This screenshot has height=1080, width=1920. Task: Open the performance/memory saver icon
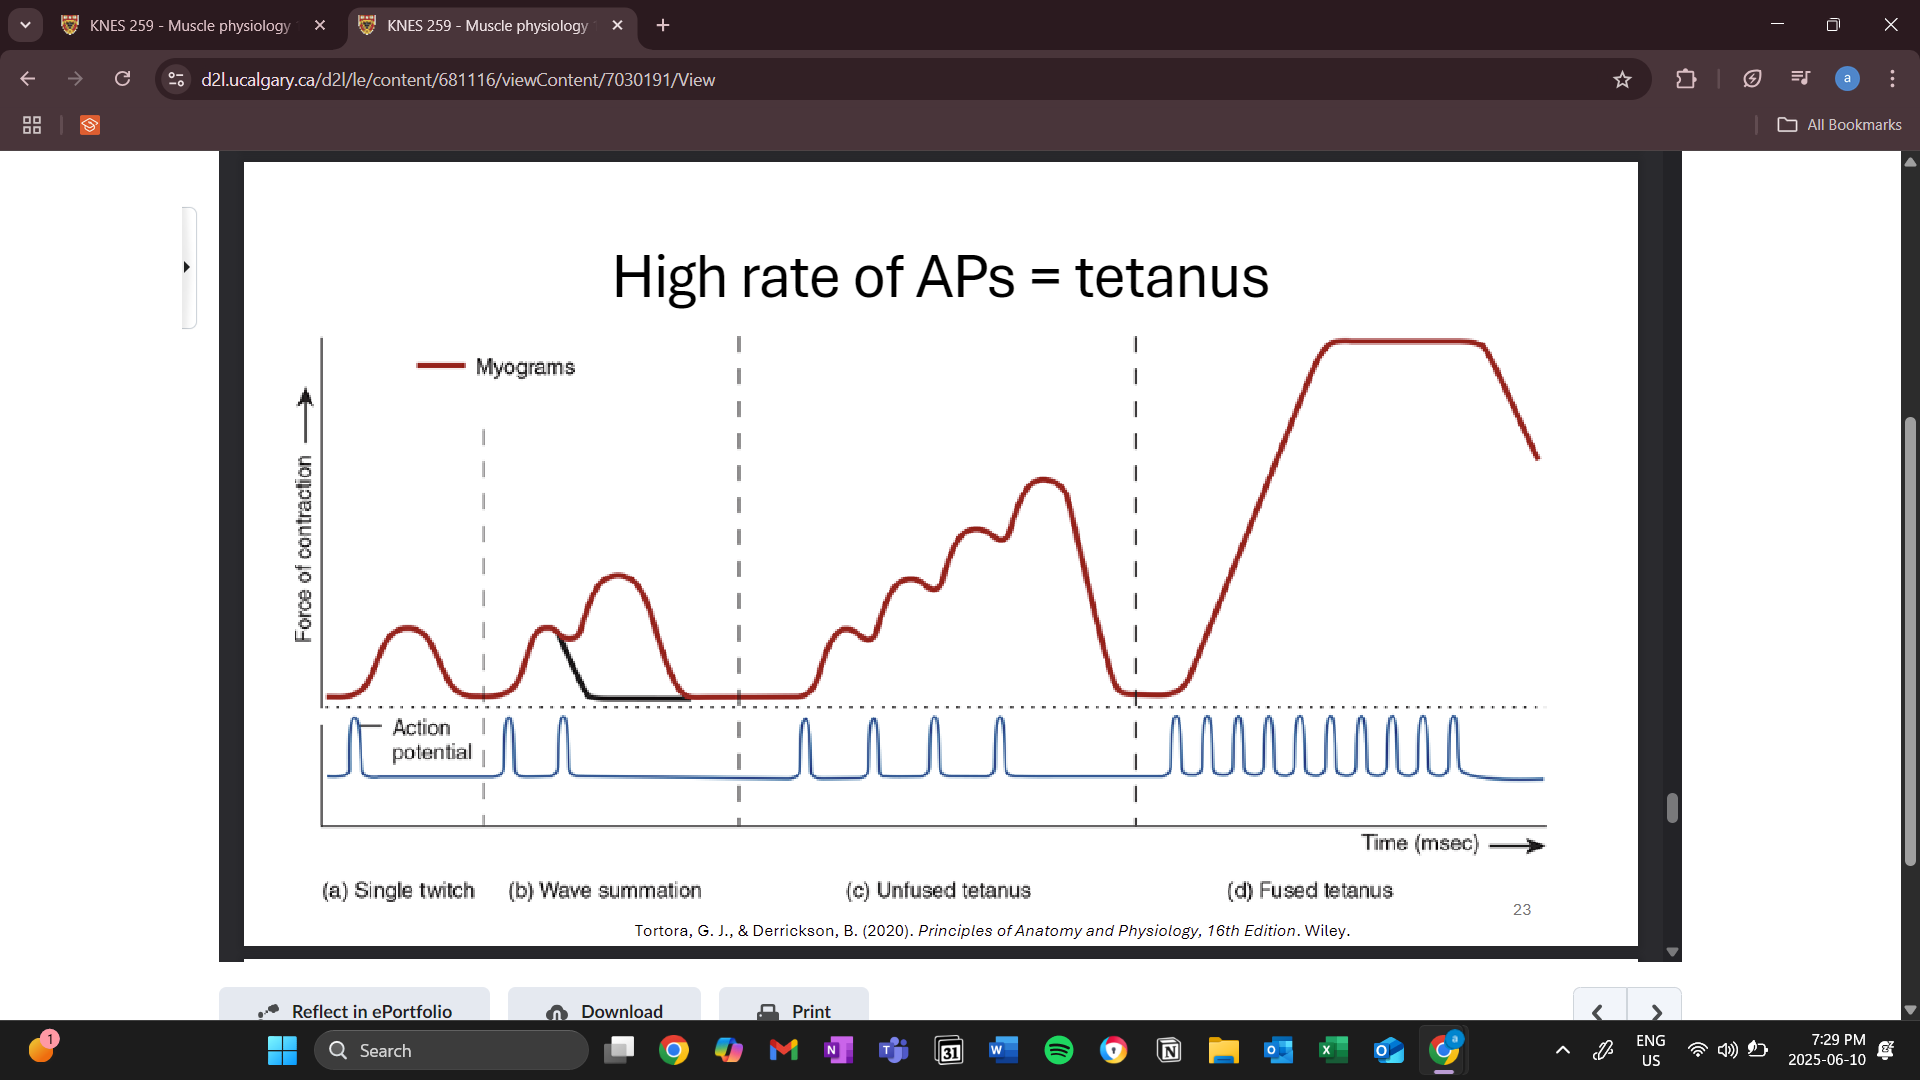pos(1752,79)
